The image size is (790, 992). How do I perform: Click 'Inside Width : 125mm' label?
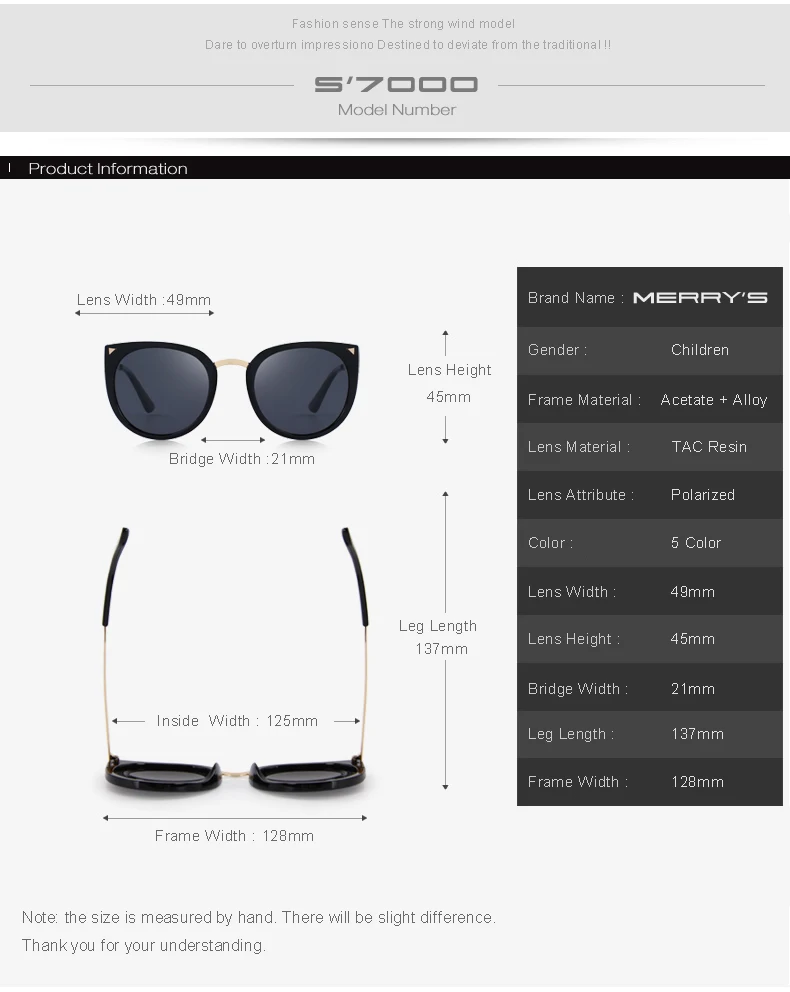237,721
